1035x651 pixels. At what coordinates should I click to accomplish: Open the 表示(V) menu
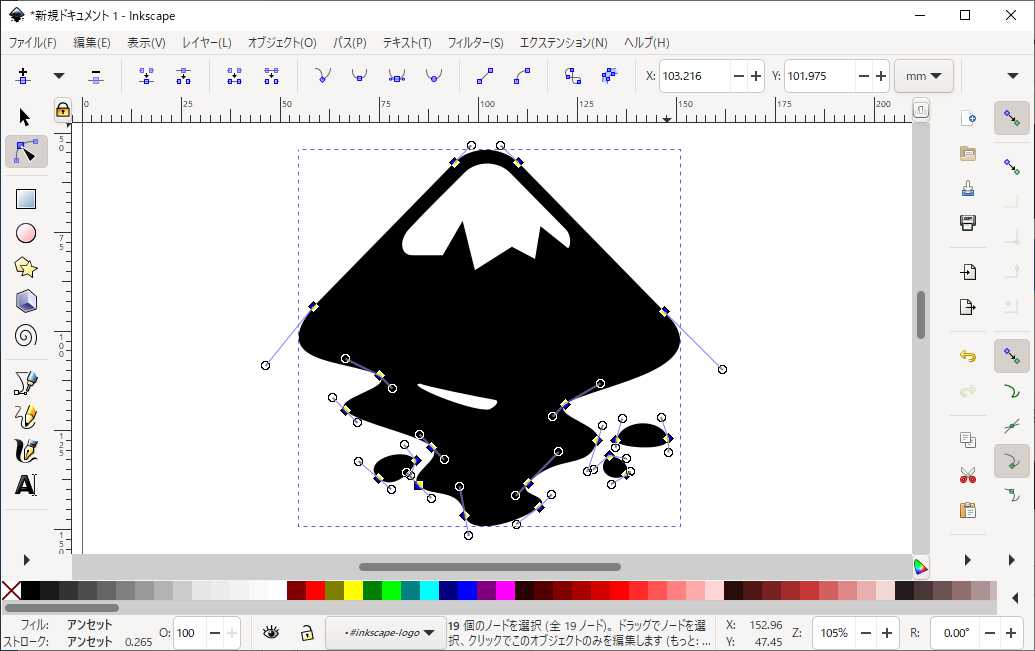click(x=146, y=43)
